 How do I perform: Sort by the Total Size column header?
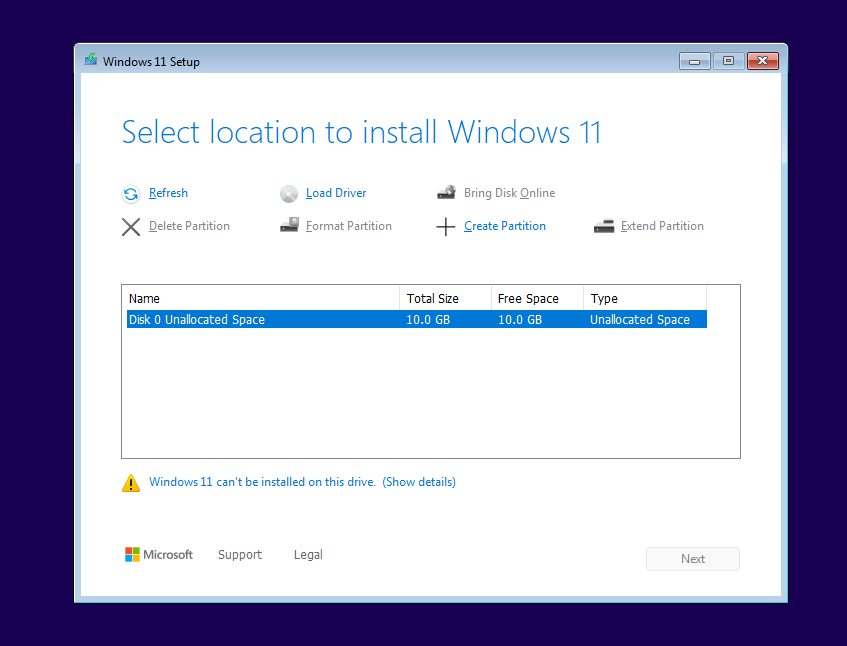click(445, 298)
